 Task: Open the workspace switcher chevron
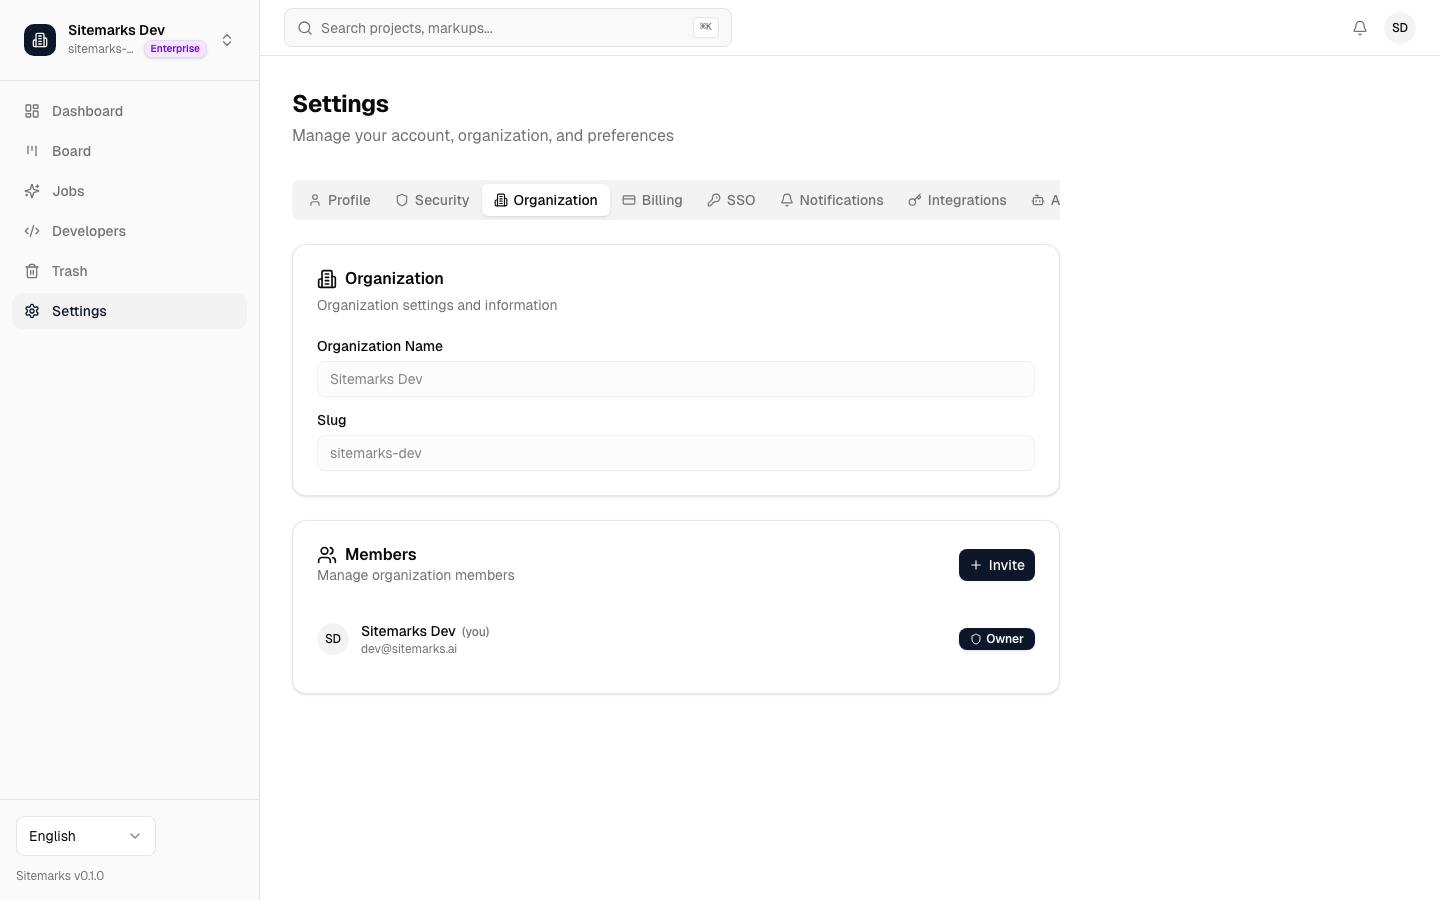tap(227, 40)
